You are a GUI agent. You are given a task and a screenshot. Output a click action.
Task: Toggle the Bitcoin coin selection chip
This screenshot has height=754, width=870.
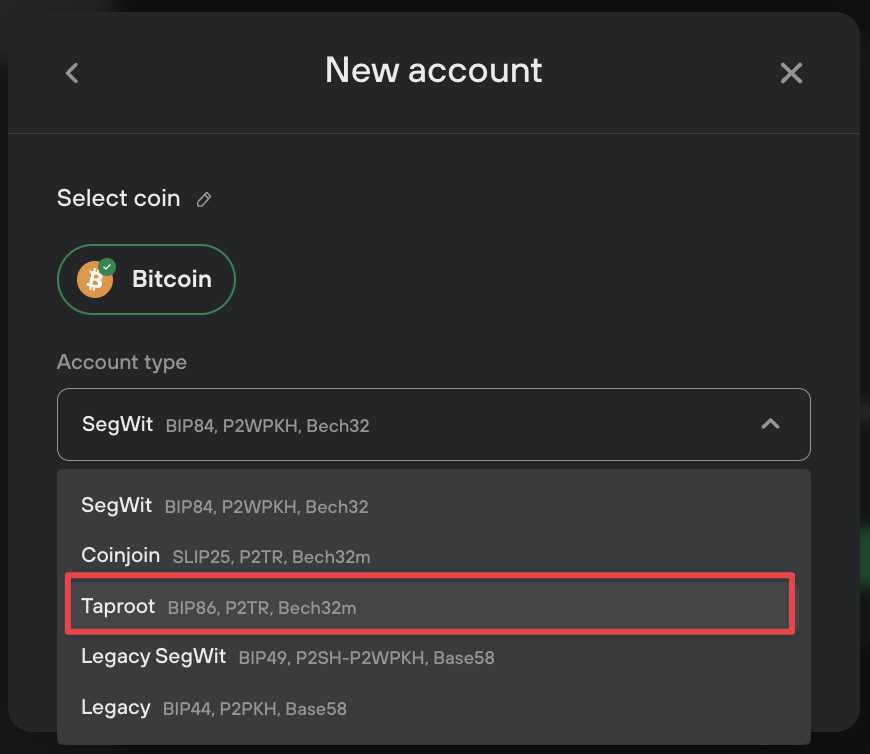click(146, 279)
